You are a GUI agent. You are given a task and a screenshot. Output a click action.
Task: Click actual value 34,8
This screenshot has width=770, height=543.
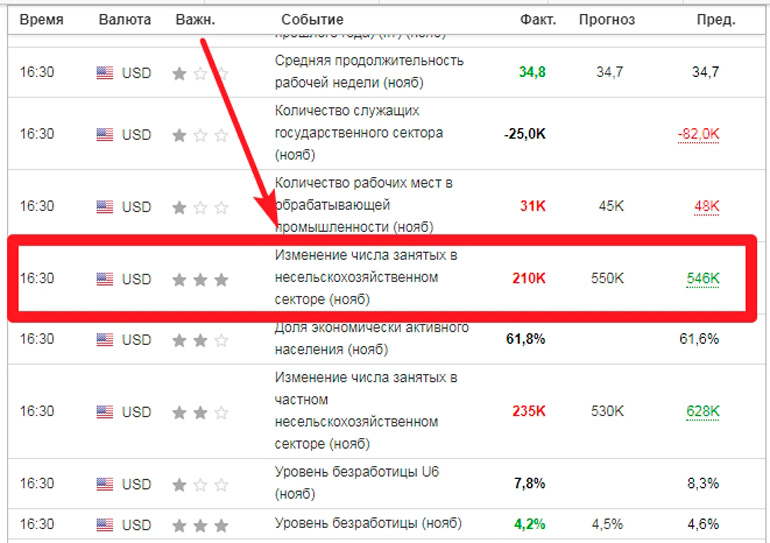pos(532,72)
